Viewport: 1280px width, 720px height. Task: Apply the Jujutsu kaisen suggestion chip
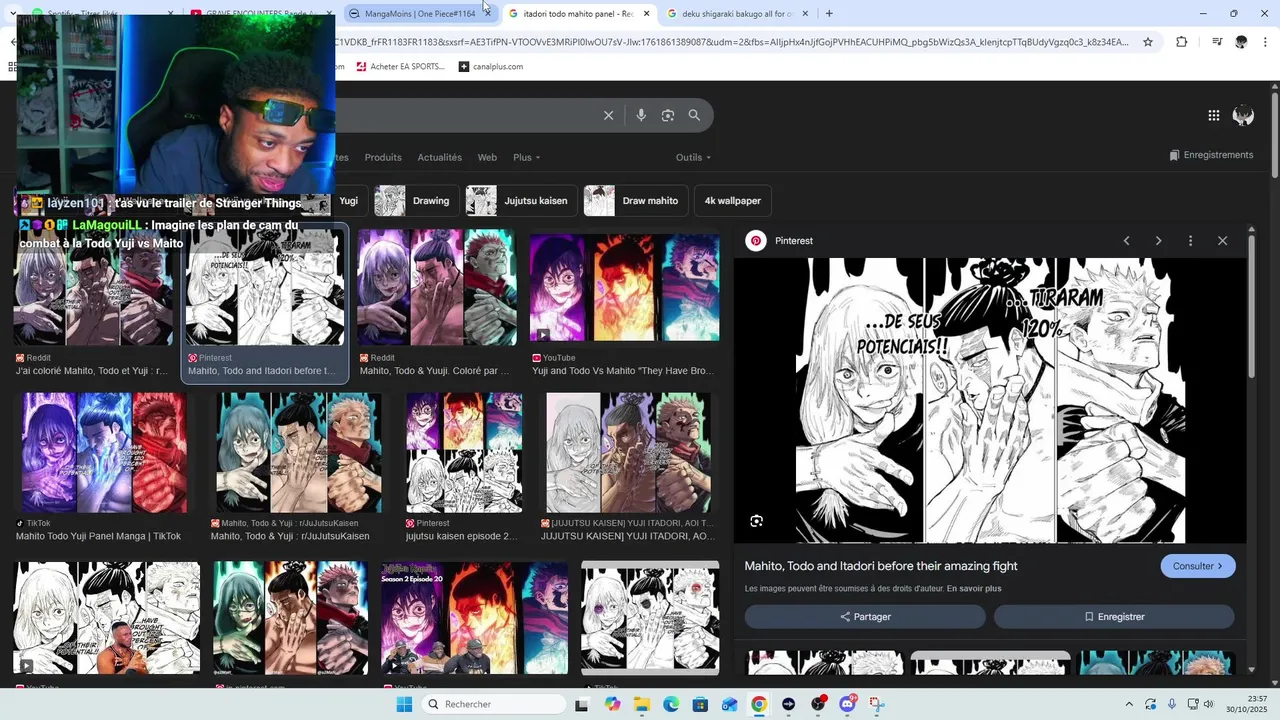pyautogui.click(x=521, y=201)
